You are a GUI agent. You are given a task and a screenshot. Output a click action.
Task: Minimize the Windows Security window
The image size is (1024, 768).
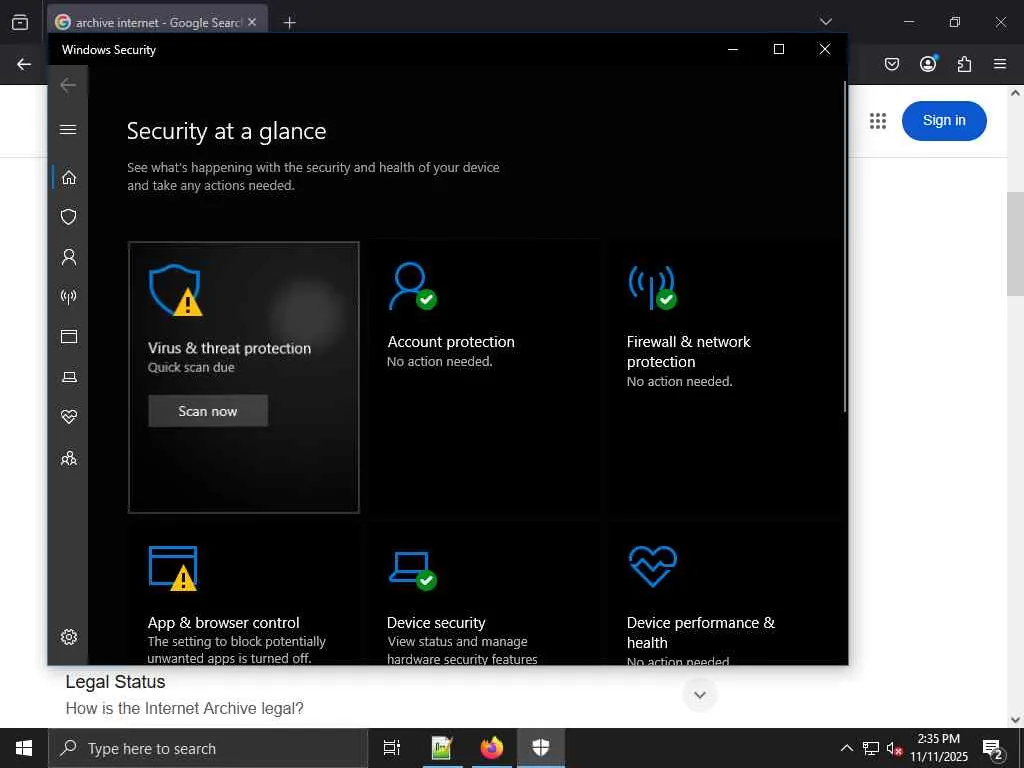point(733,50)
